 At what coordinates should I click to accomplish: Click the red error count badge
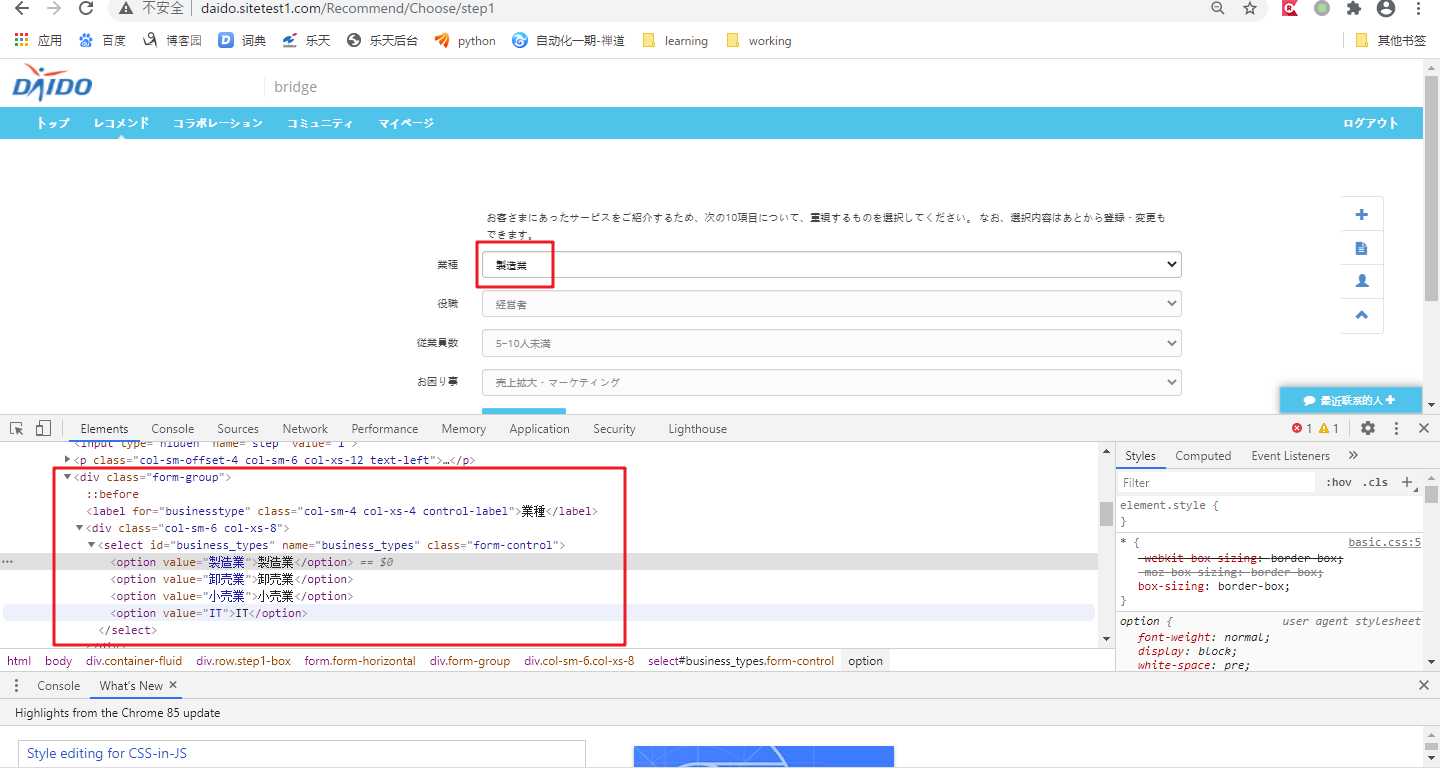(x=1302, y=428)
